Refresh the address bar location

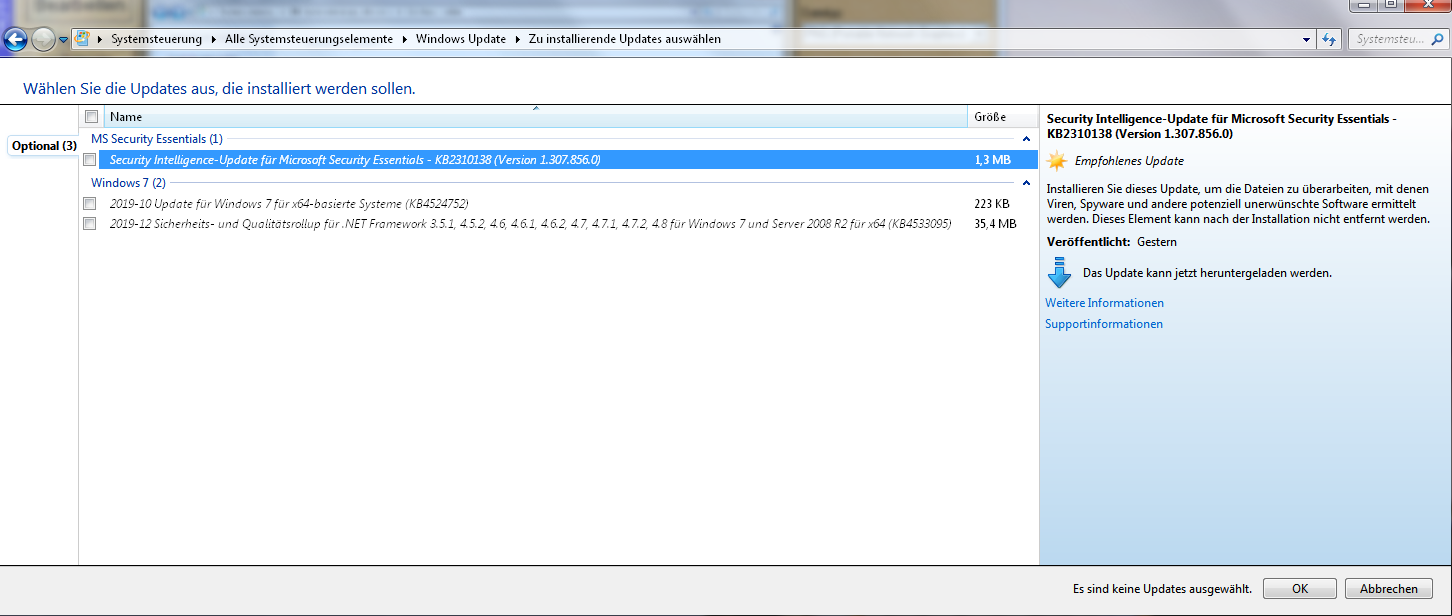[x=1329, y=39]
